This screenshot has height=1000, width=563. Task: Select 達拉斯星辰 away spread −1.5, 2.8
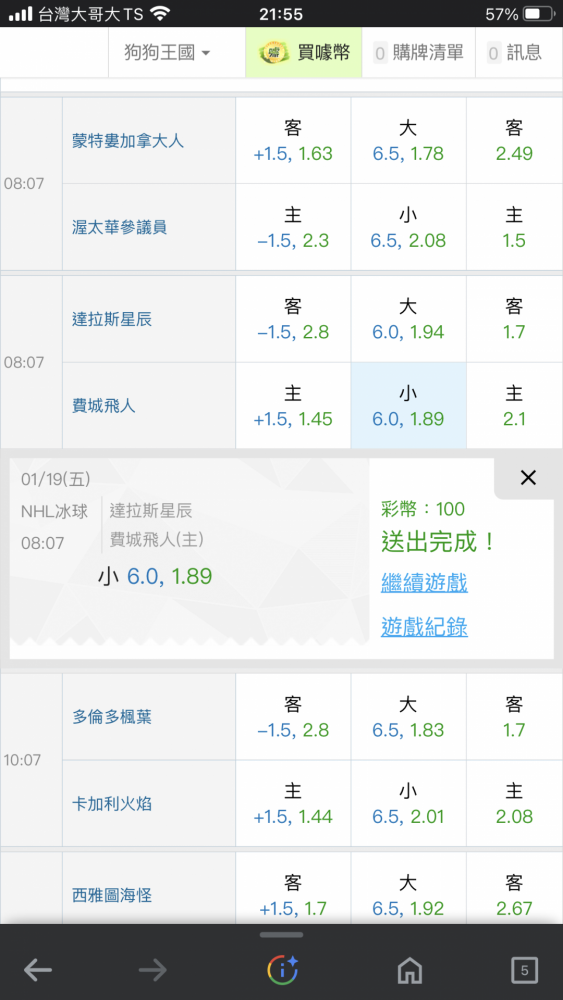click(x=293, y=319)
